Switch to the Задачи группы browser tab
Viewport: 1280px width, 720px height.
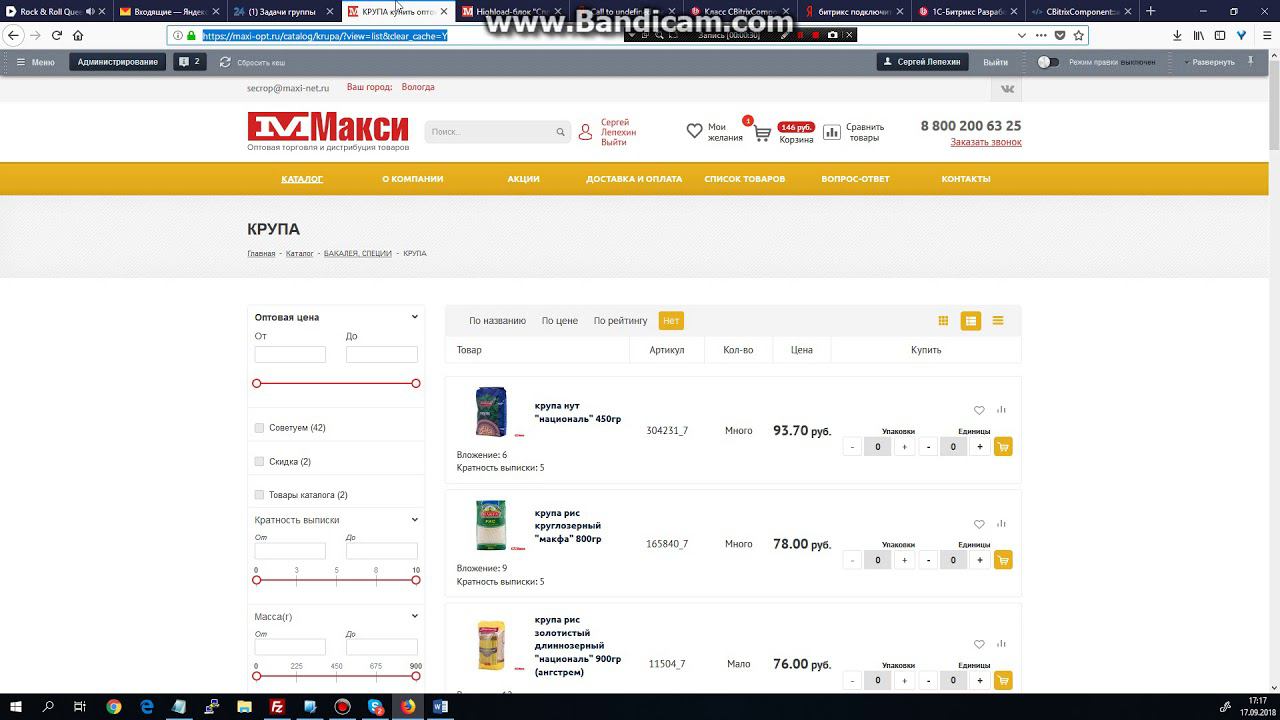281,11
